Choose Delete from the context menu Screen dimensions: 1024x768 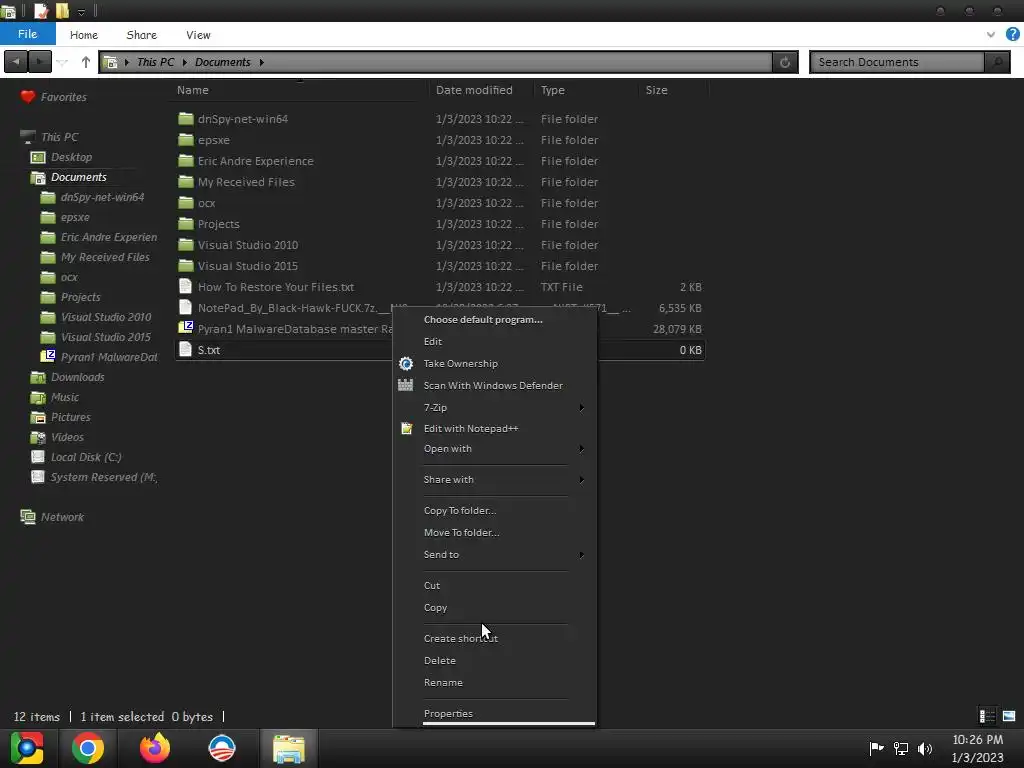point(440,661)
